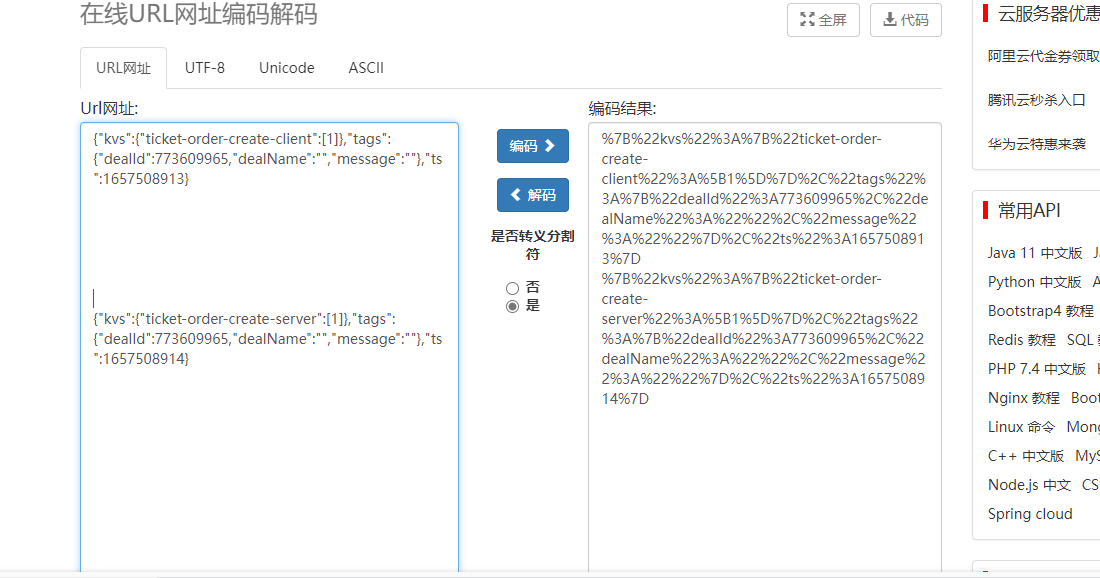Switch to the URL网址 tab
This screenshot has height=578, width=1100.
(123, 68)
